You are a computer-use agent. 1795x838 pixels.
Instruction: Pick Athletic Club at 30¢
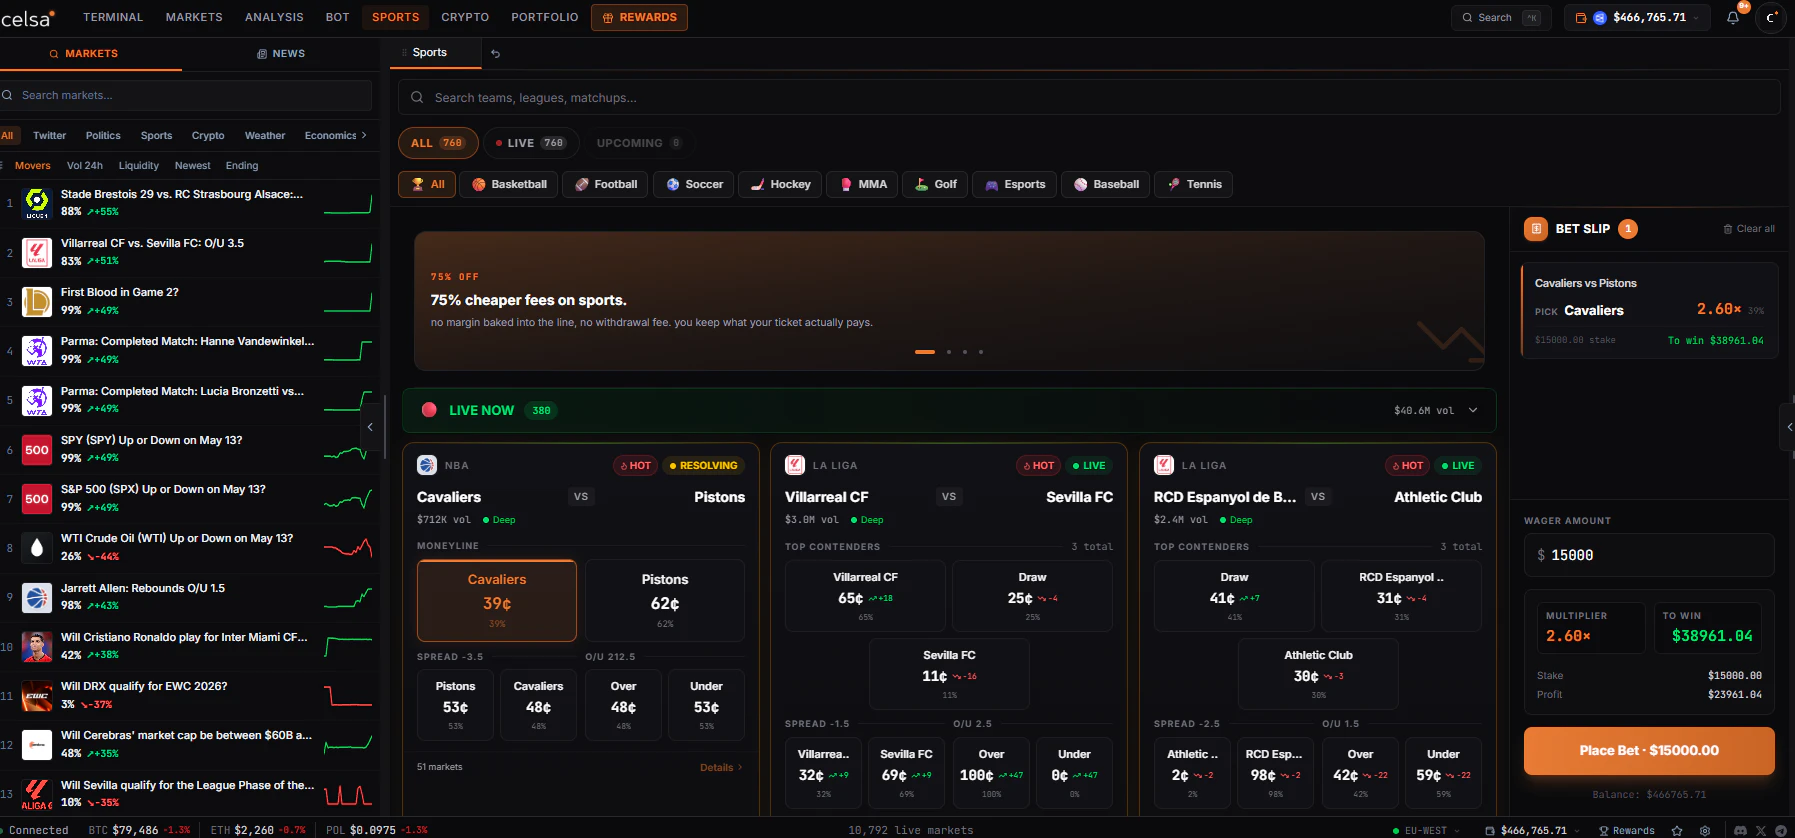[1318, 673]
